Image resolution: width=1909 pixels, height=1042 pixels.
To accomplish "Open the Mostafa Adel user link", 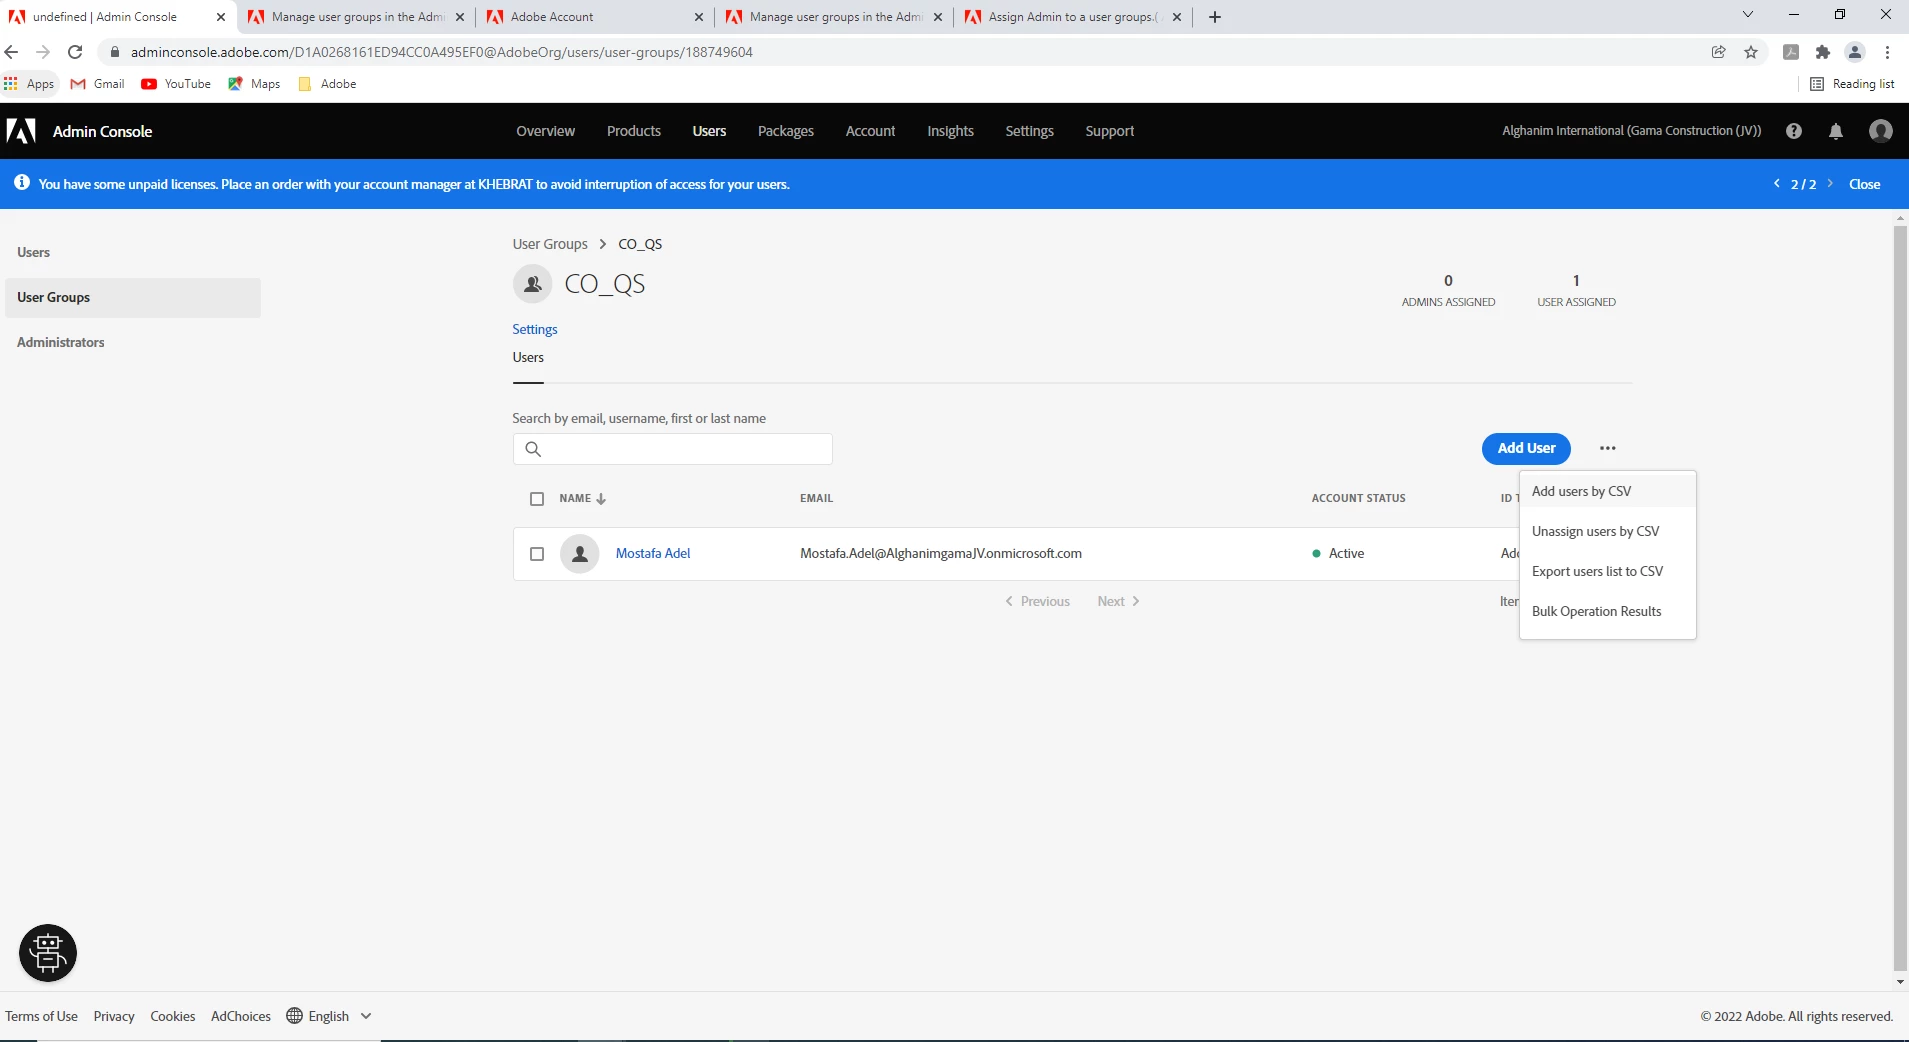I will 653,554.
